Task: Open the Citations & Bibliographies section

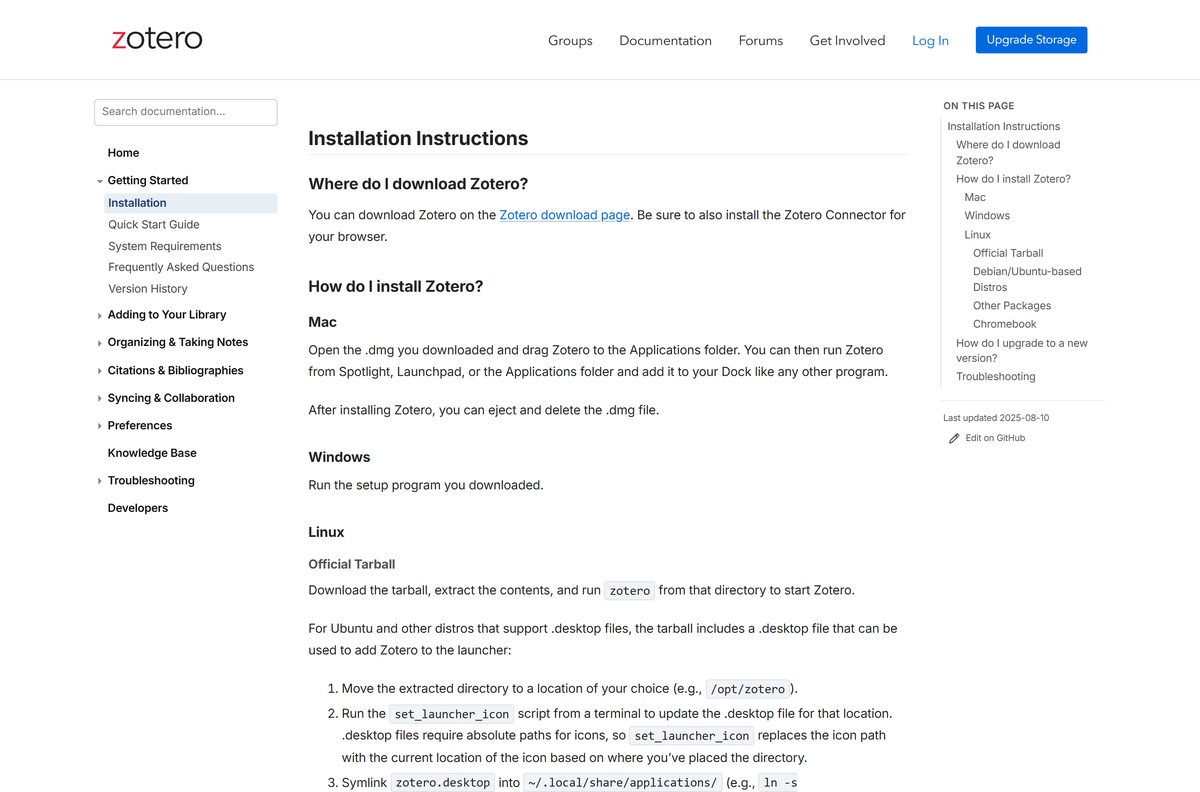Action: click(x=176, y=370)
